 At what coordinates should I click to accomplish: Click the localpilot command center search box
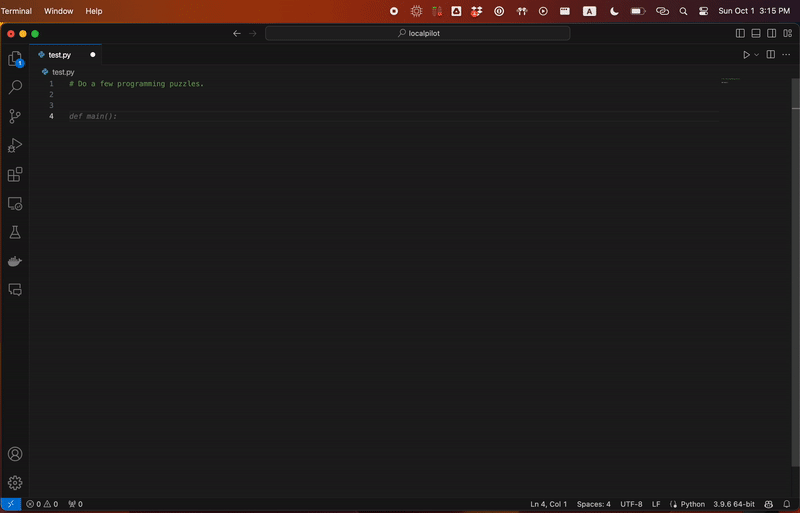[x=417, y=33]
